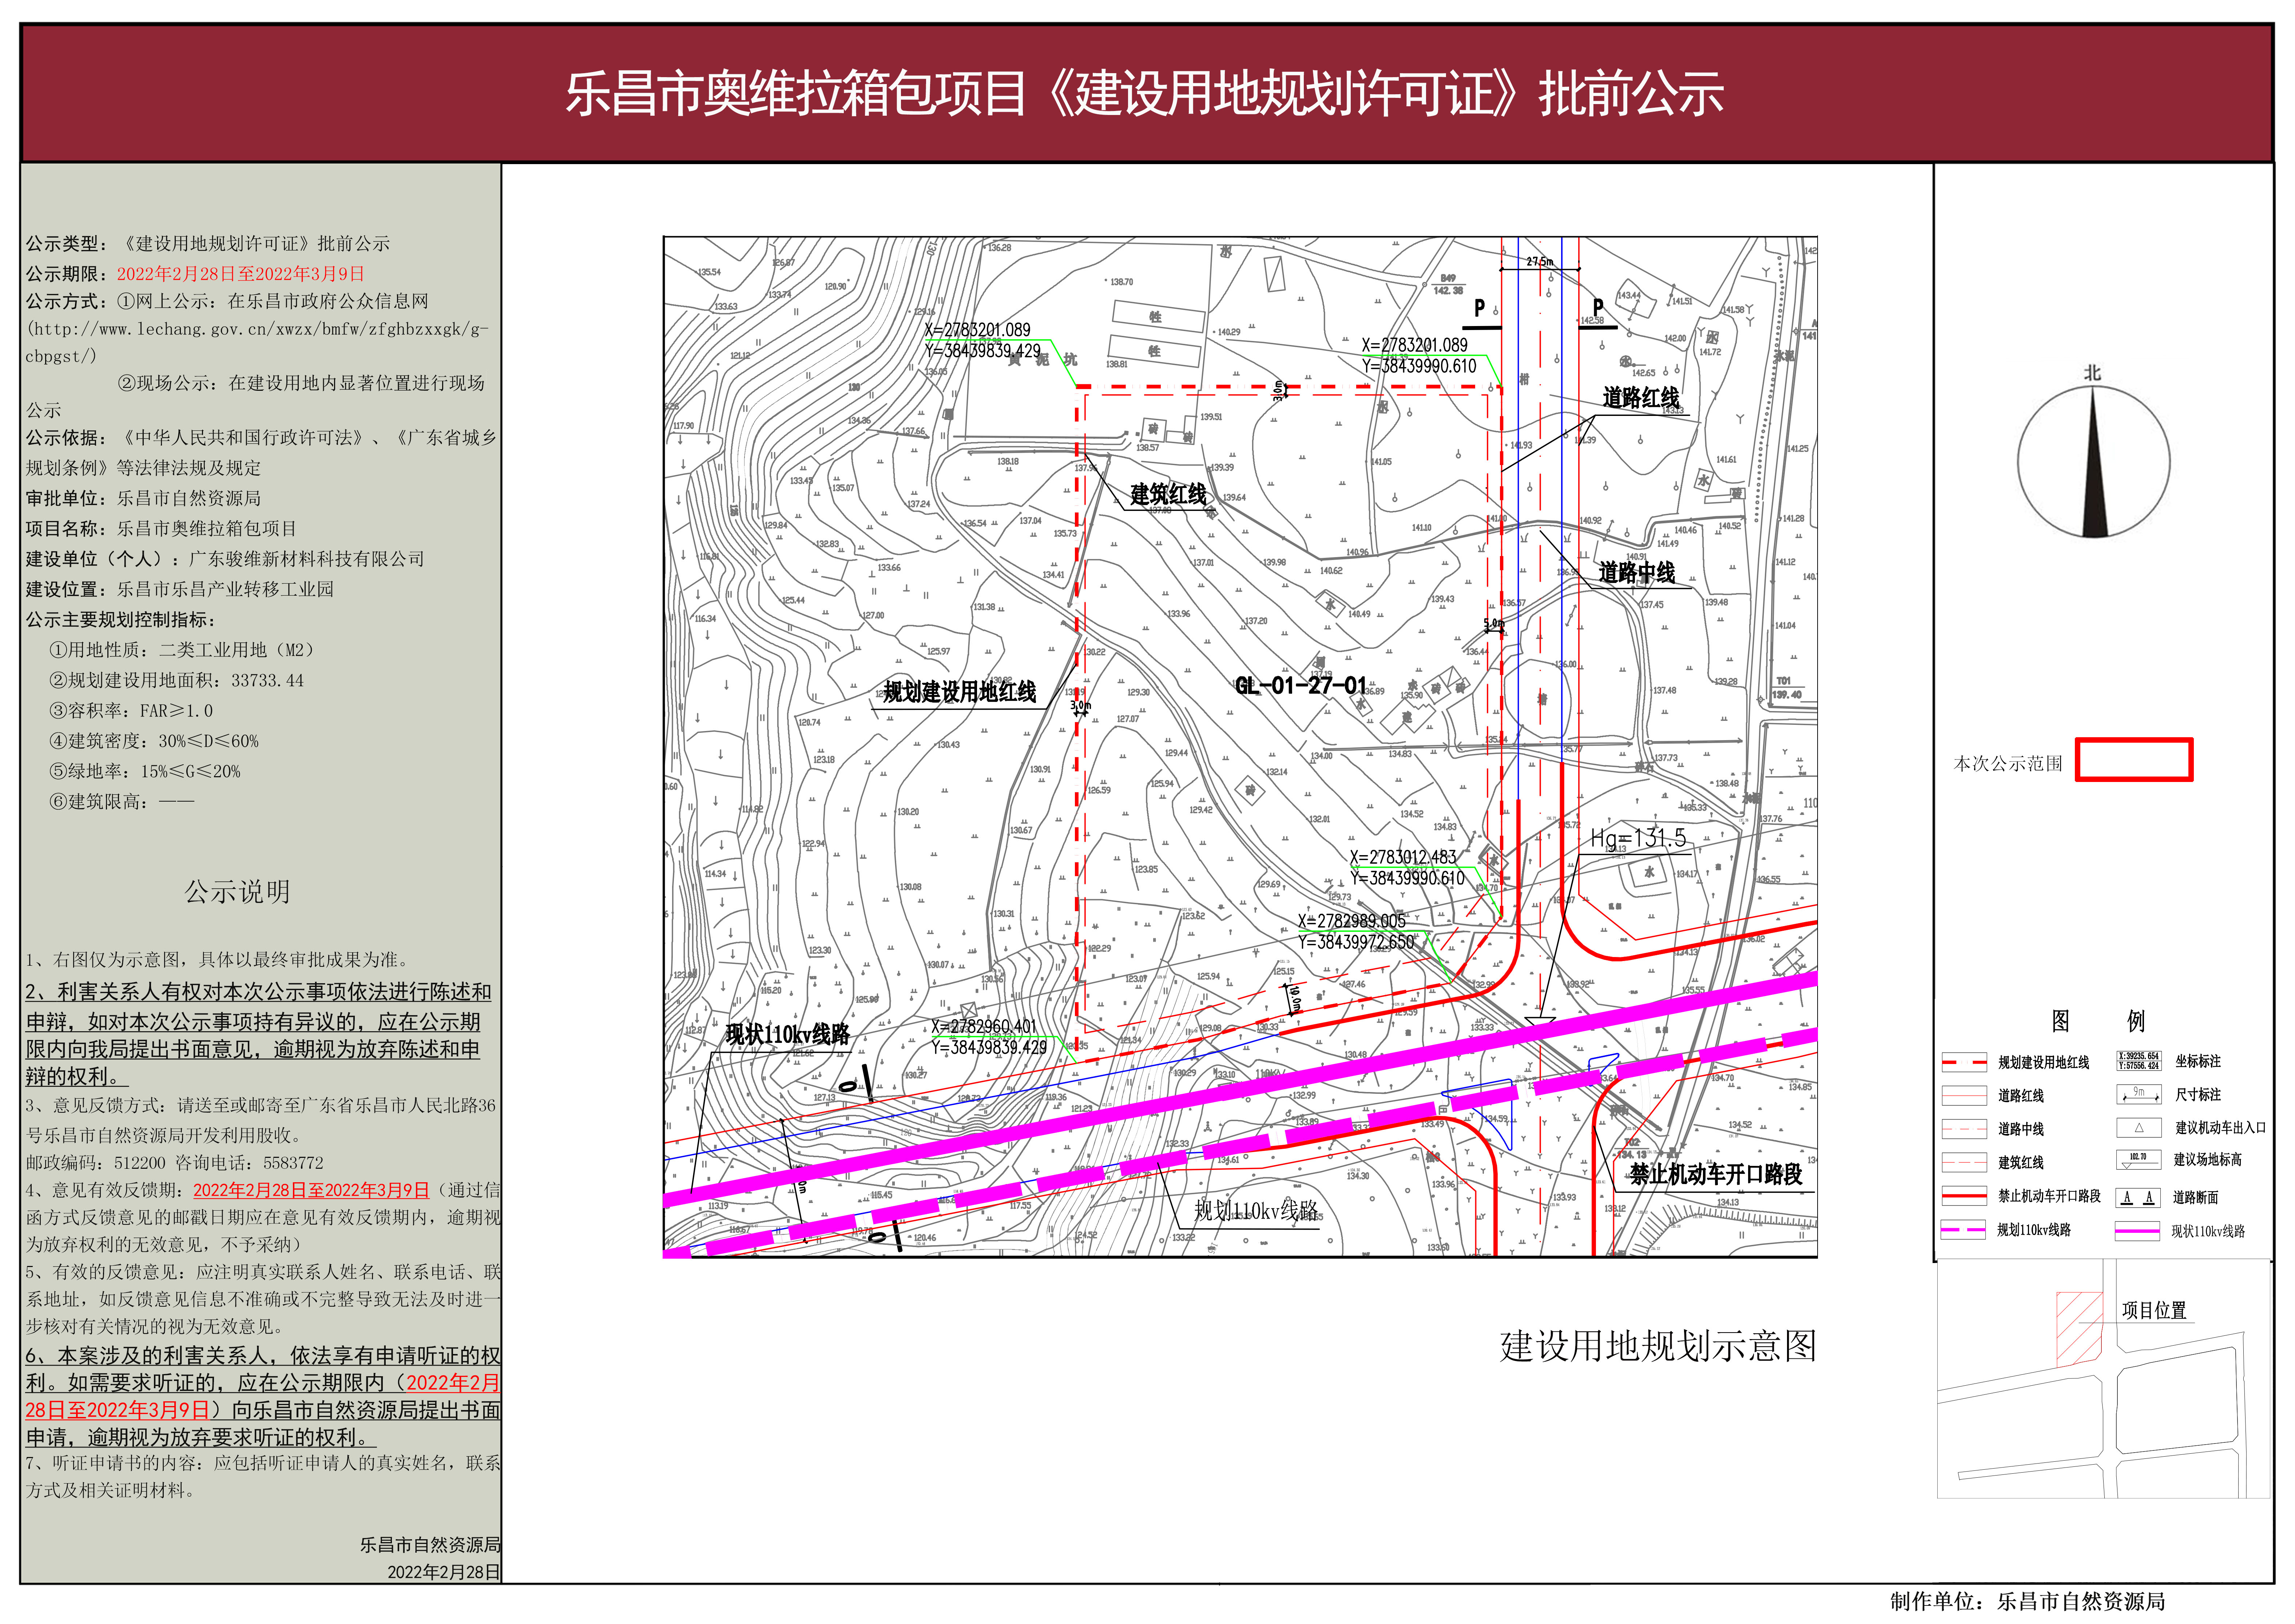Click the 建设用地规划示意图 caption

click(1658, 1346)
